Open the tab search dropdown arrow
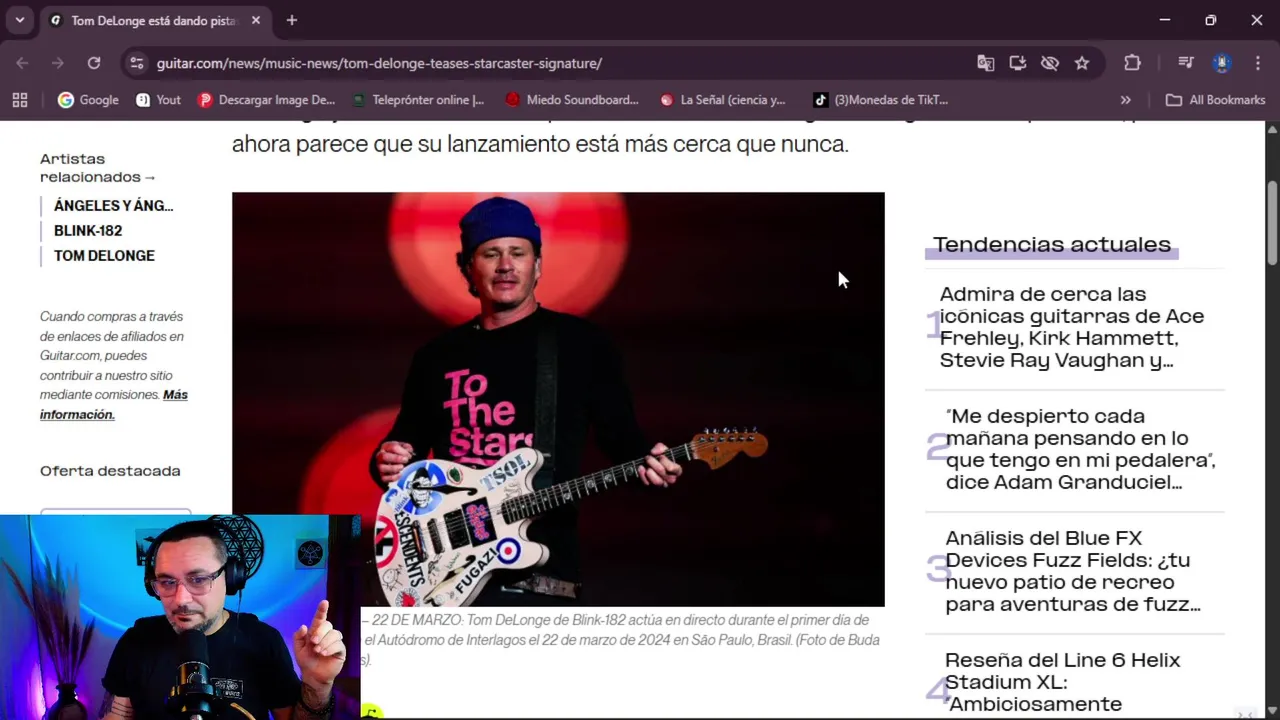 [19, 20]
